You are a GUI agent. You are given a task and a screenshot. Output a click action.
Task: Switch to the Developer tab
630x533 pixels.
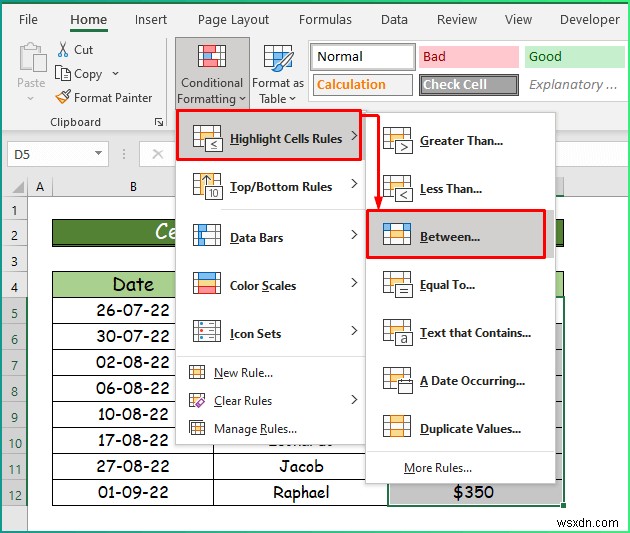[589, 20]
